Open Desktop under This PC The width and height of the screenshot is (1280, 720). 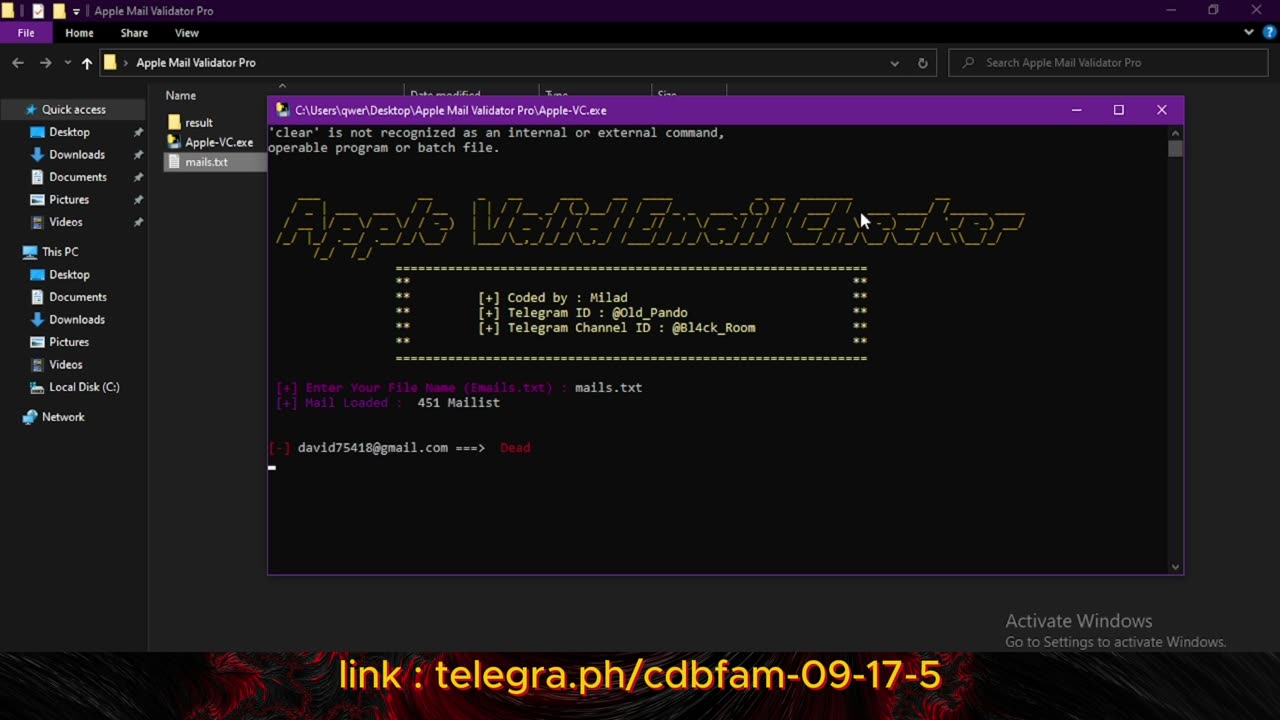click(69, 275)
